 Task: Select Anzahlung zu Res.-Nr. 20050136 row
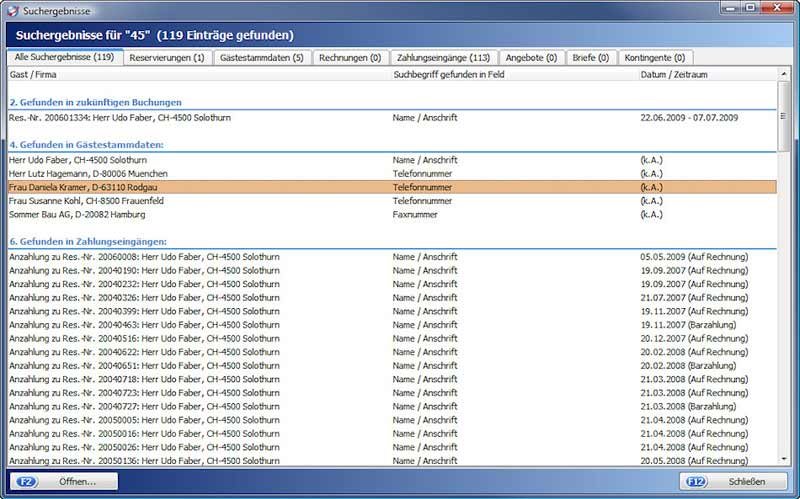tap(392, 460)
